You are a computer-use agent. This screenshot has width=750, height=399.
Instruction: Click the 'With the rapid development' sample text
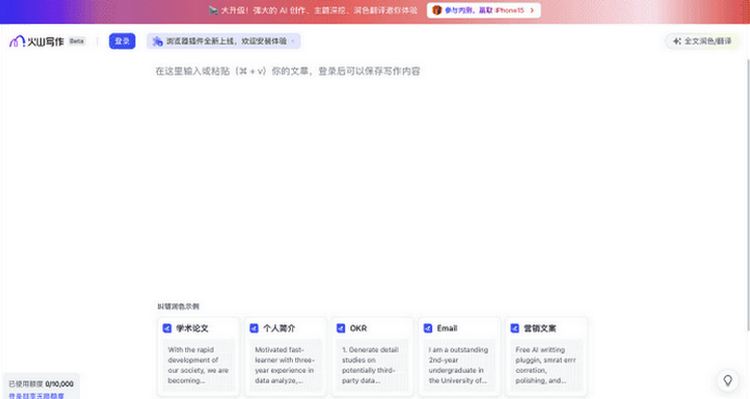(x=198, y=365)
